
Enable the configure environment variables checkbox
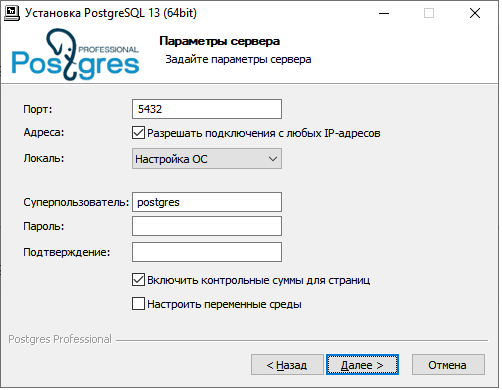pyautogui.click(x=138, y=304)
